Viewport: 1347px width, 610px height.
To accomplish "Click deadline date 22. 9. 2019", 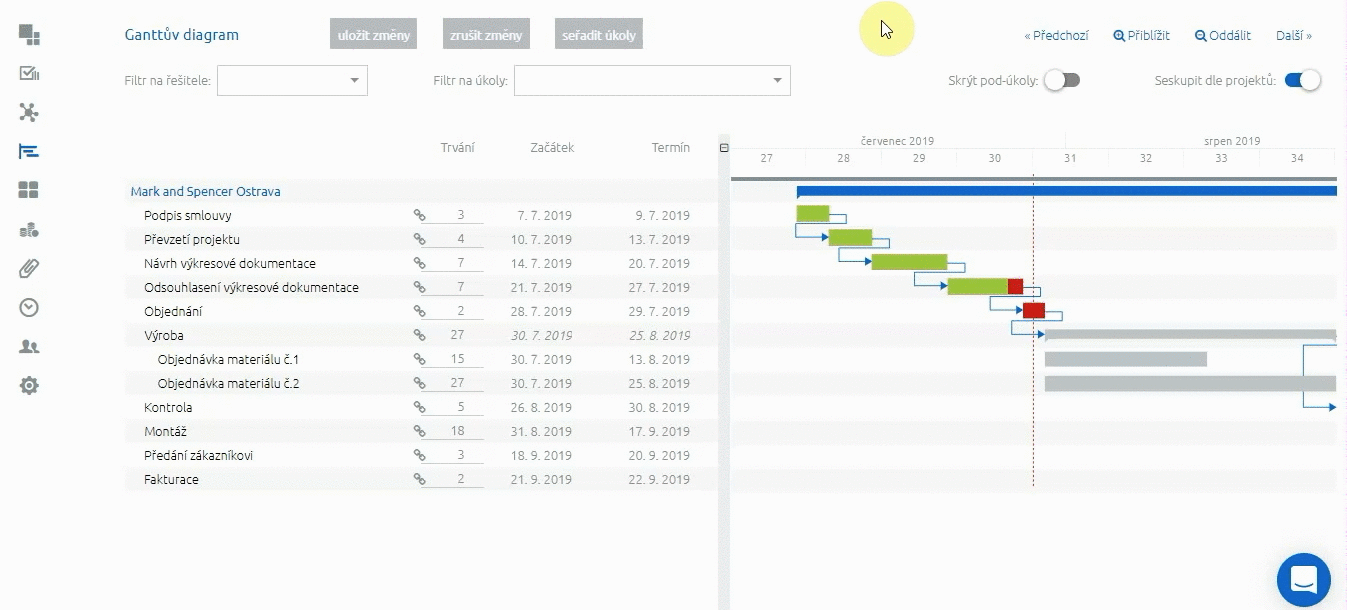I will pos(658,479).
